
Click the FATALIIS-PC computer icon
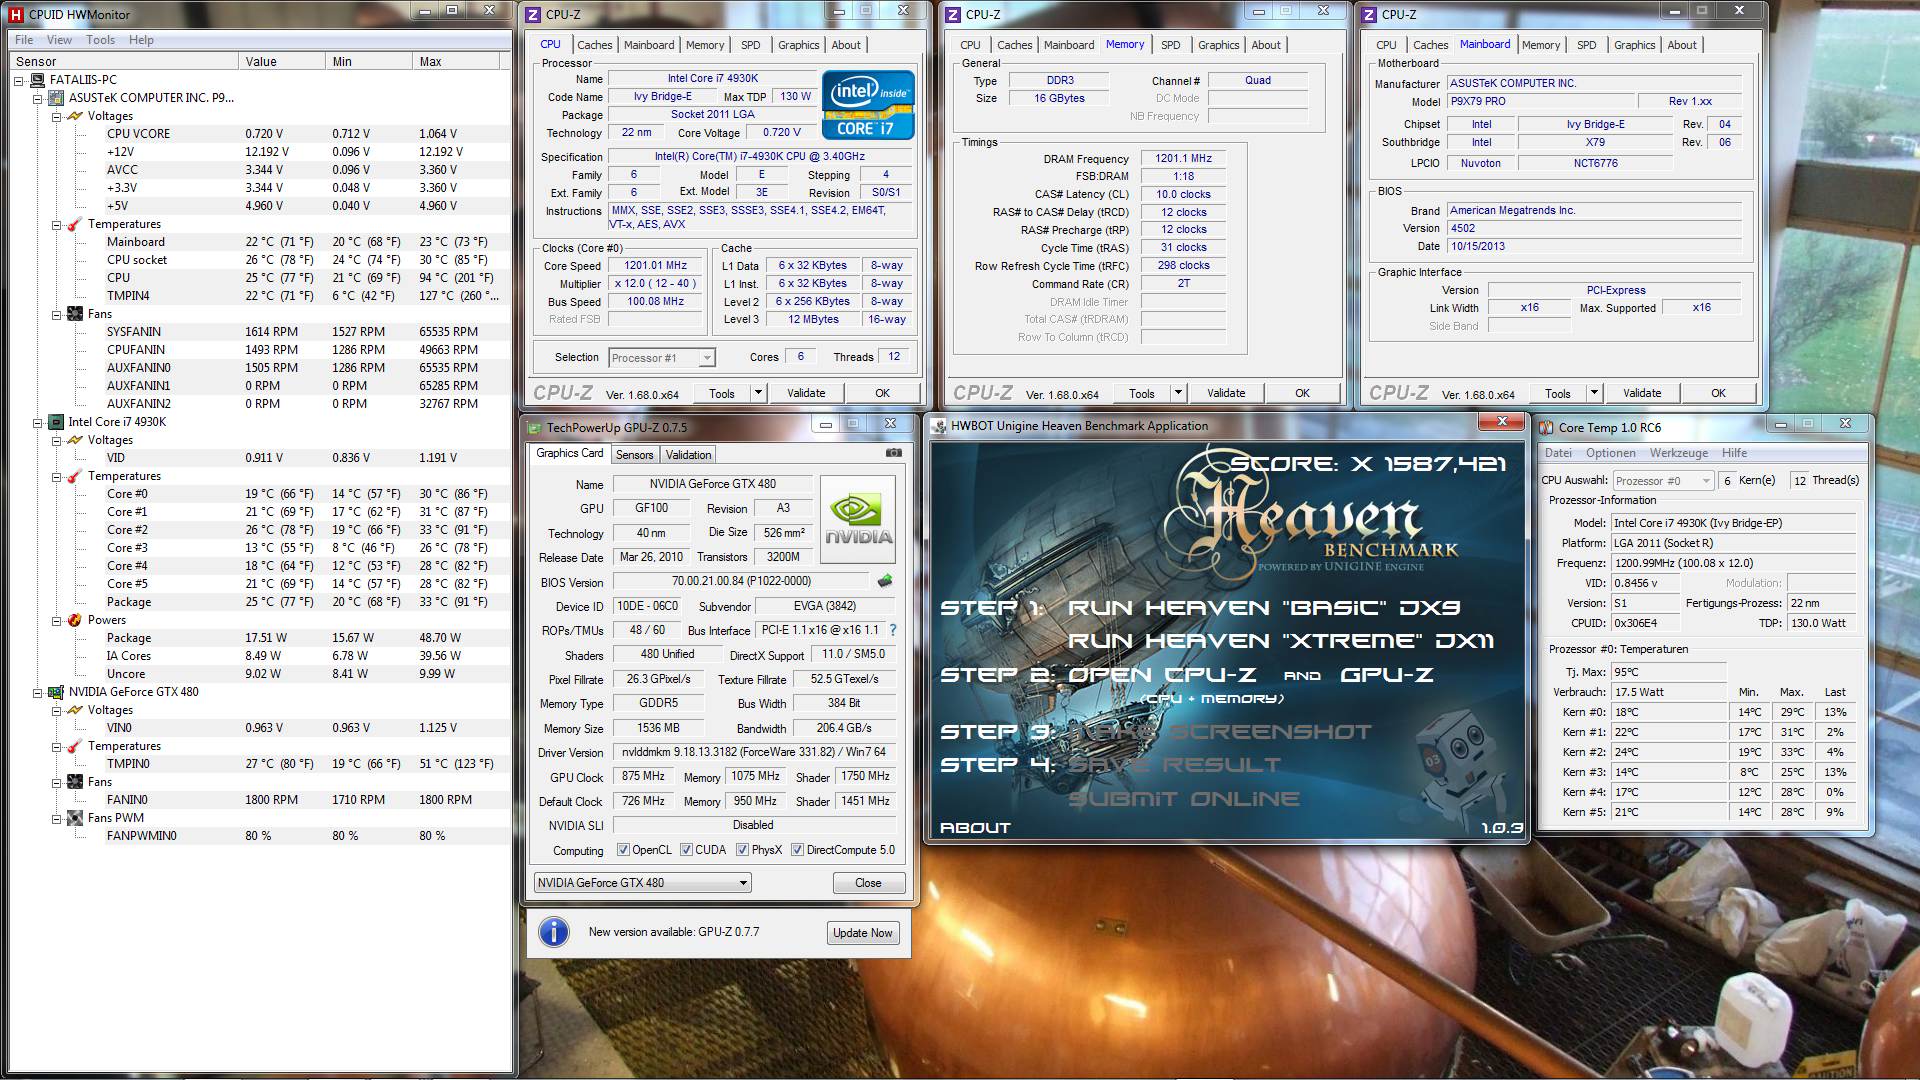40,80
